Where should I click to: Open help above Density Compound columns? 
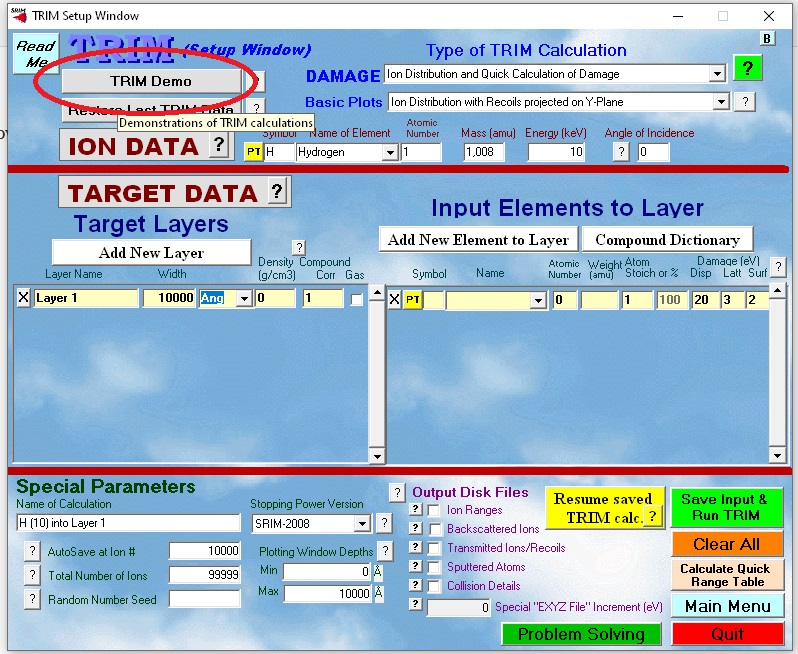[299, 247]
